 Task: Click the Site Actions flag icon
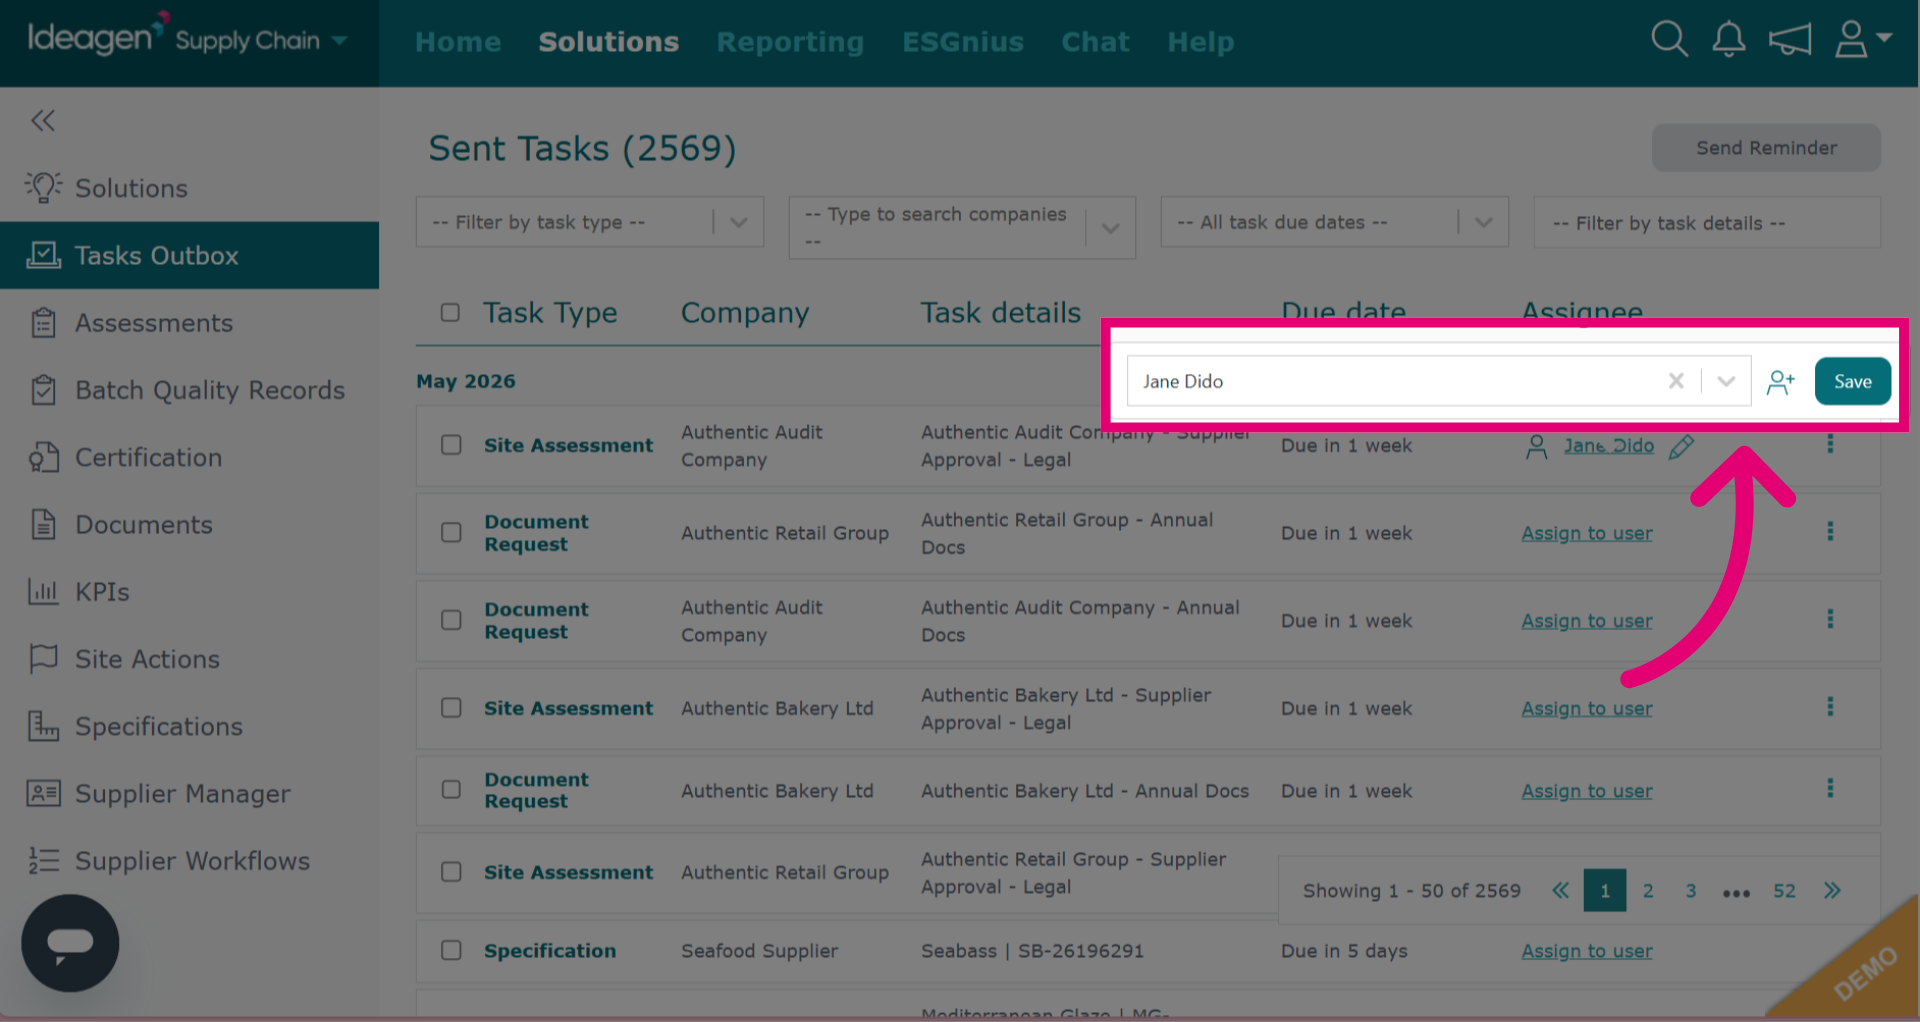coord(43,658)
